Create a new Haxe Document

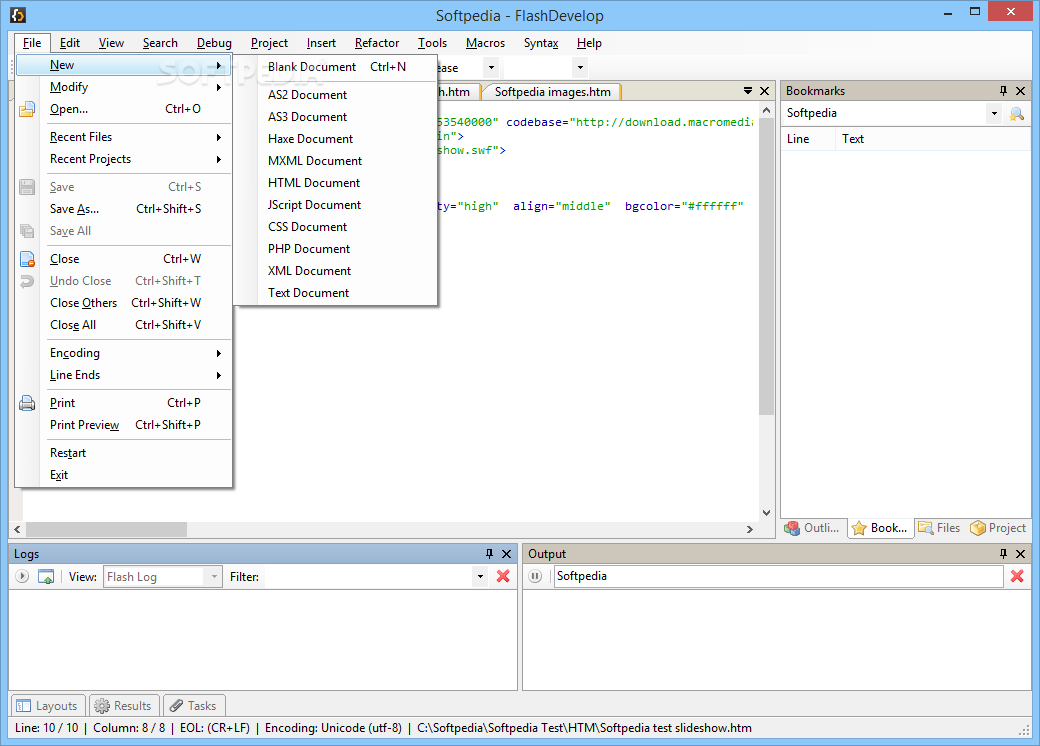tap(337, 139)
